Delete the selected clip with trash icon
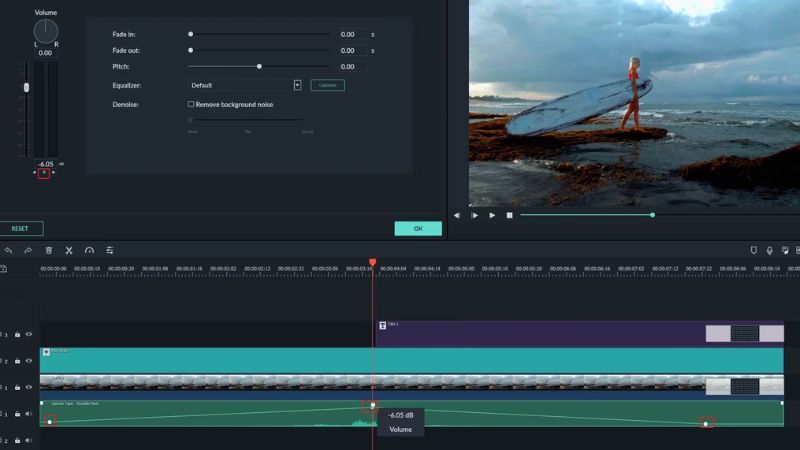Image resolution: width=800 pixels, height=450 pixels. (48, 250)
